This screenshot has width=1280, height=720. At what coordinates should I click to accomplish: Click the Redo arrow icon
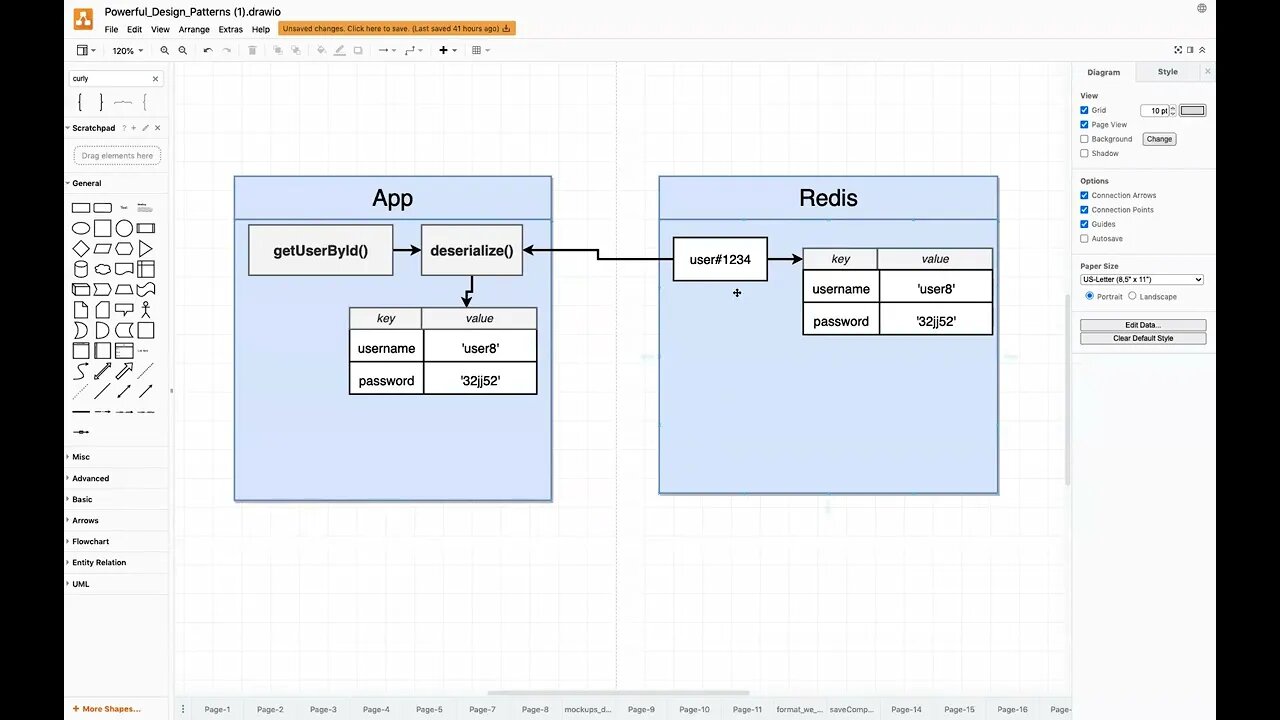pos(226,50)
